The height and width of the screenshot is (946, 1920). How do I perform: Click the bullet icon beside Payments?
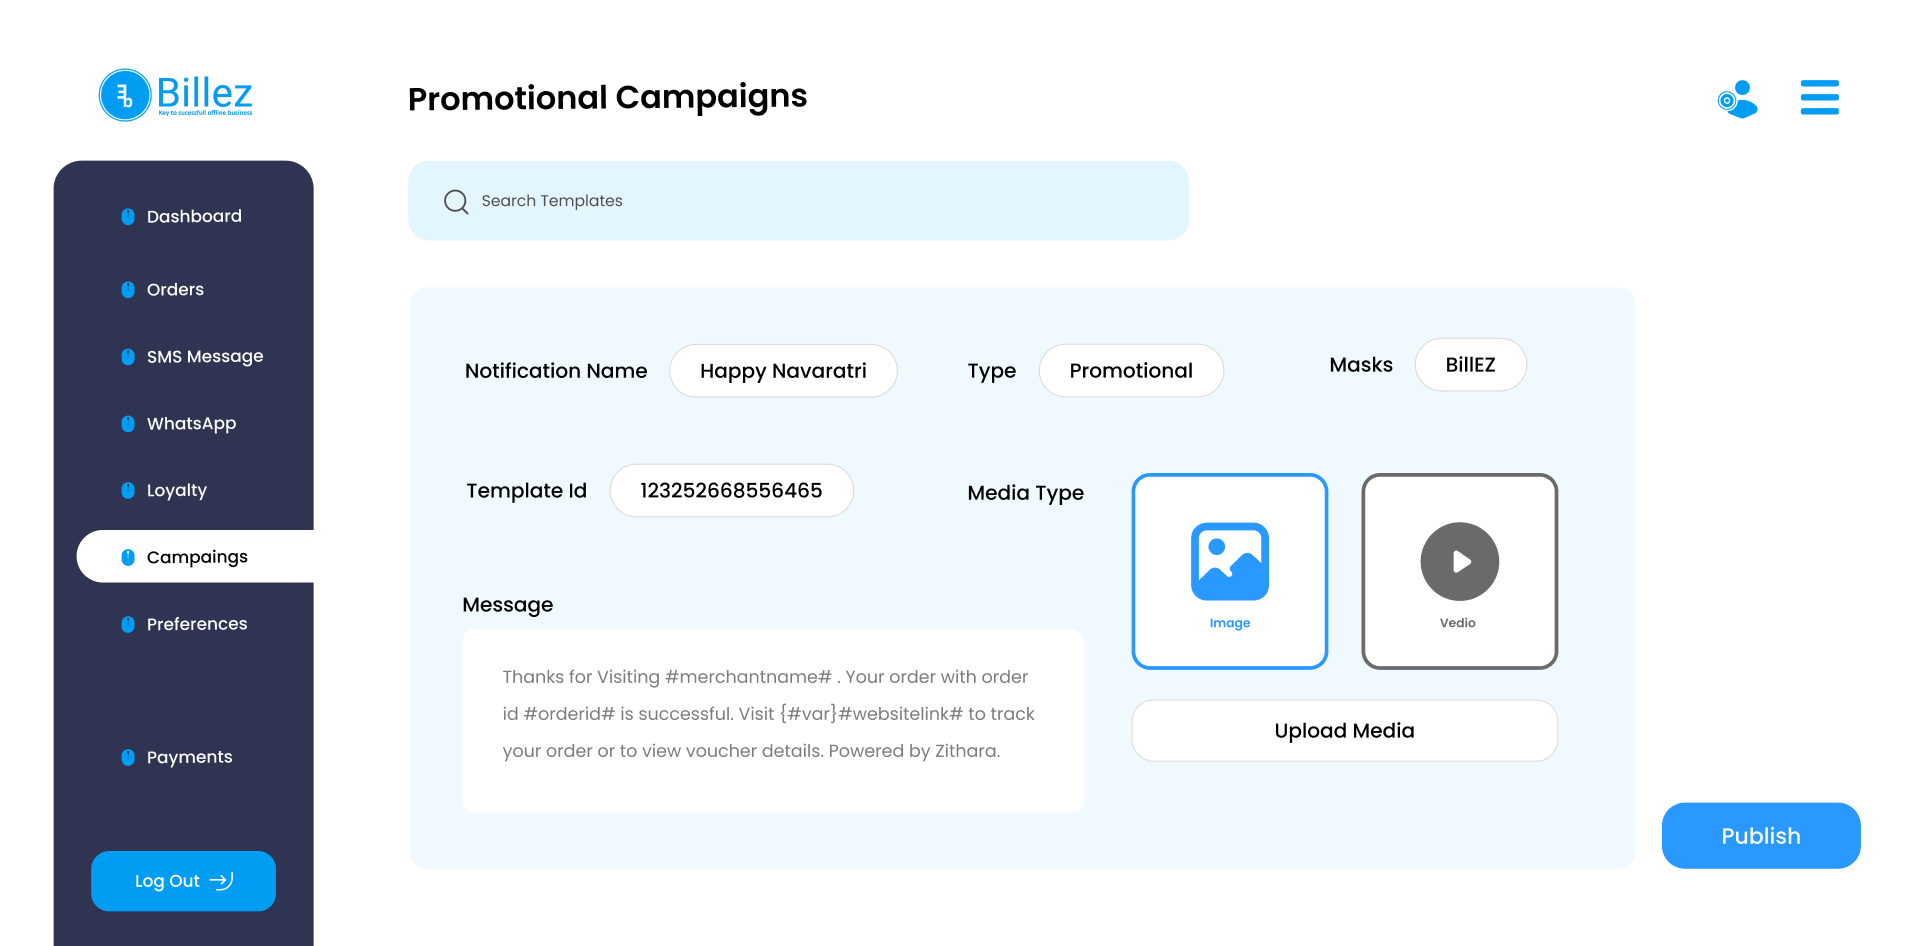tap(128, 757)
